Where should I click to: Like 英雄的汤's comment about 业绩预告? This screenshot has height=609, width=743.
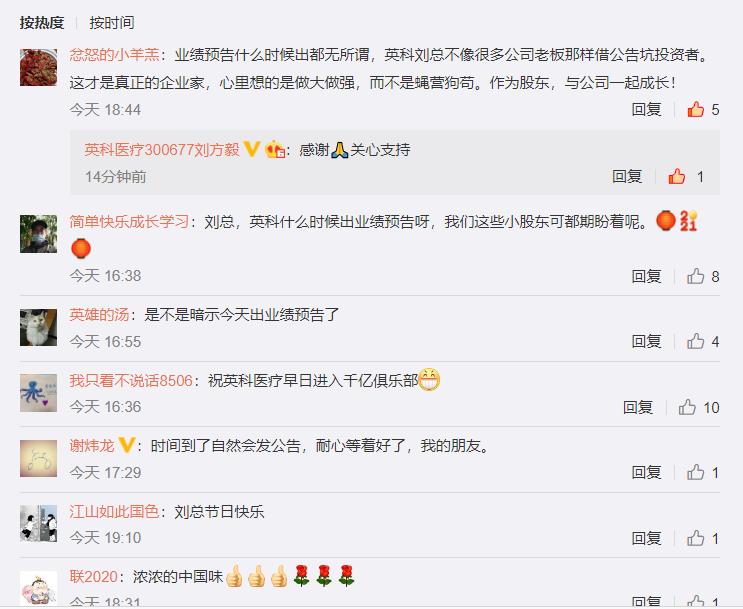pyautogui.click(x=696, y=341)
